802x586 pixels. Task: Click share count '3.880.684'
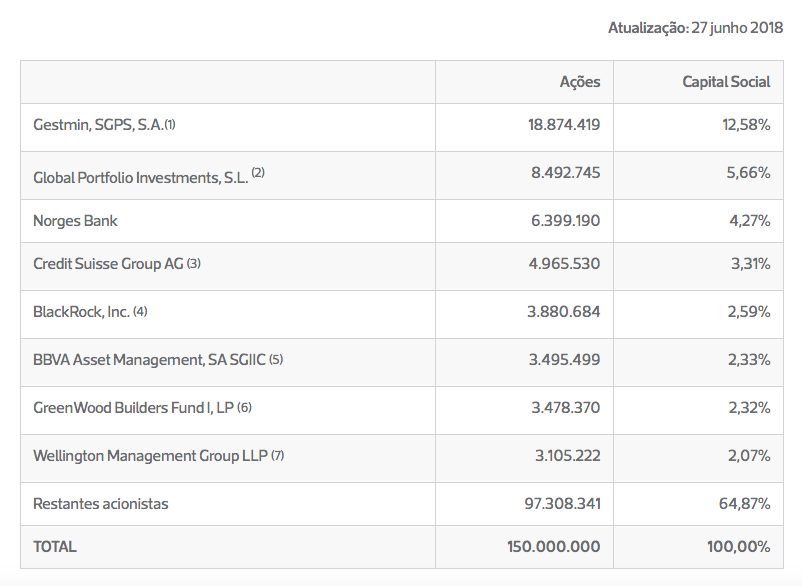(564, 312)
